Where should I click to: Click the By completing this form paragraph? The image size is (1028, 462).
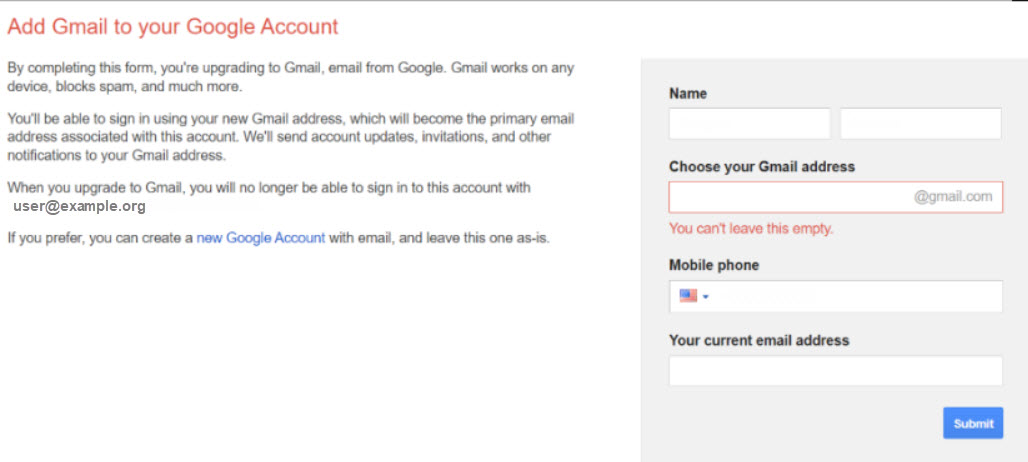coord(291,77)
